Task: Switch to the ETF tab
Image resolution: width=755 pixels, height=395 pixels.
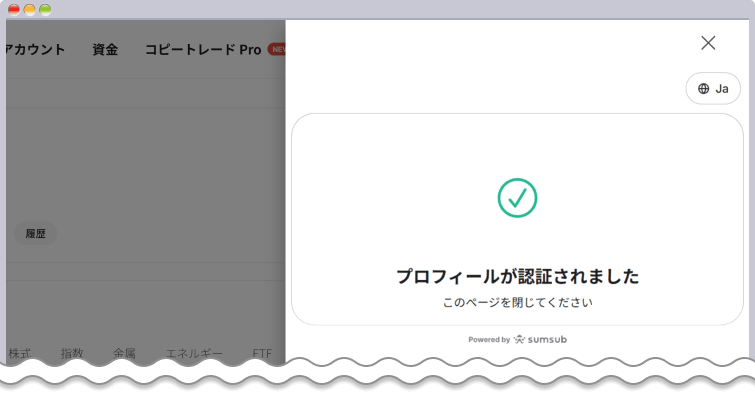Action: click(262, 353)
